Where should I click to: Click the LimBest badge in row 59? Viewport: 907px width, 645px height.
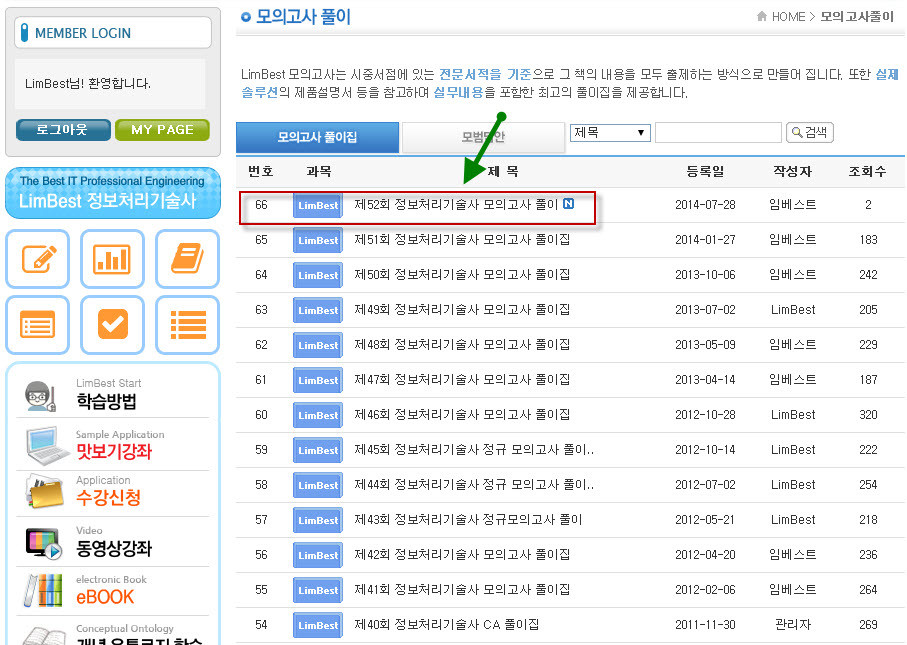coord(318,450)
